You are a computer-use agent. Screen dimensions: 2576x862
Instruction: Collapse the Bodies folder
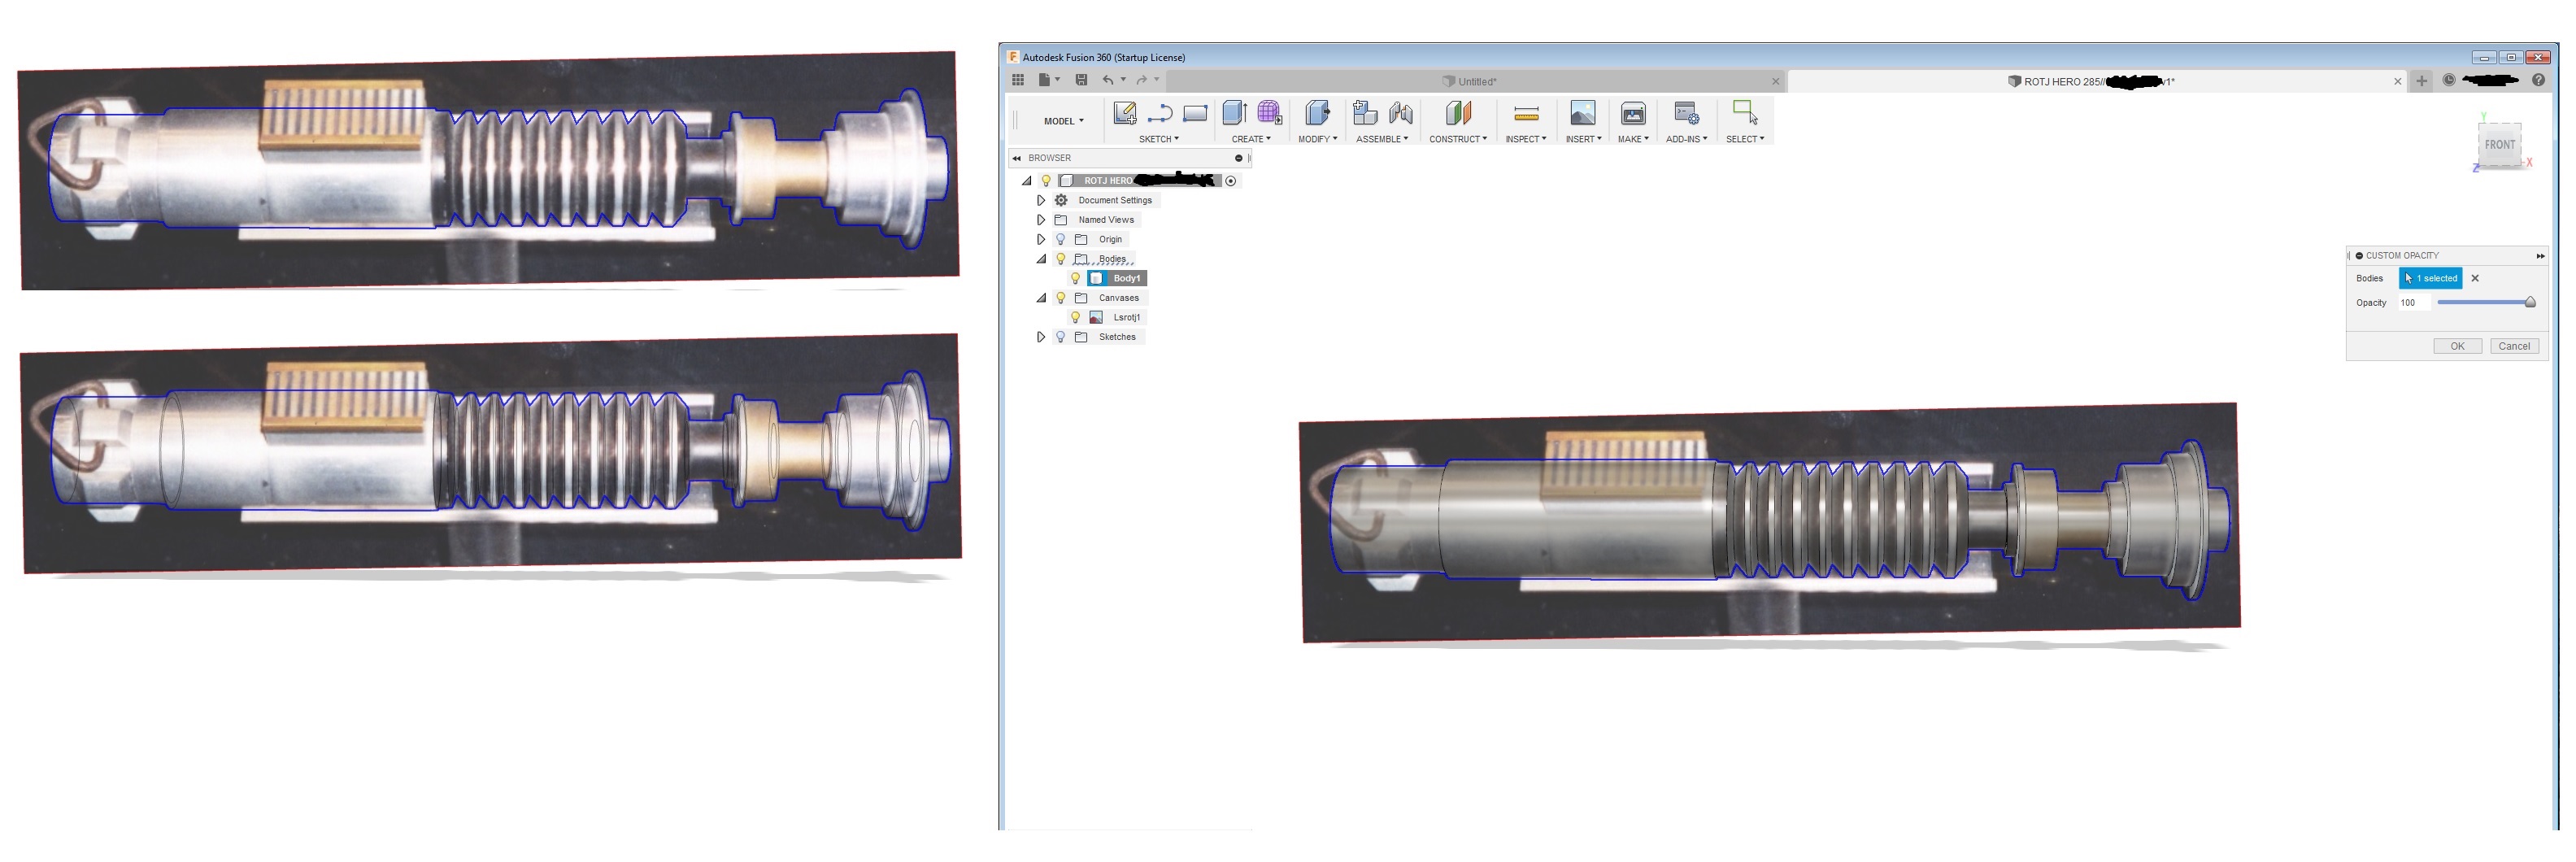[1041, 259]
